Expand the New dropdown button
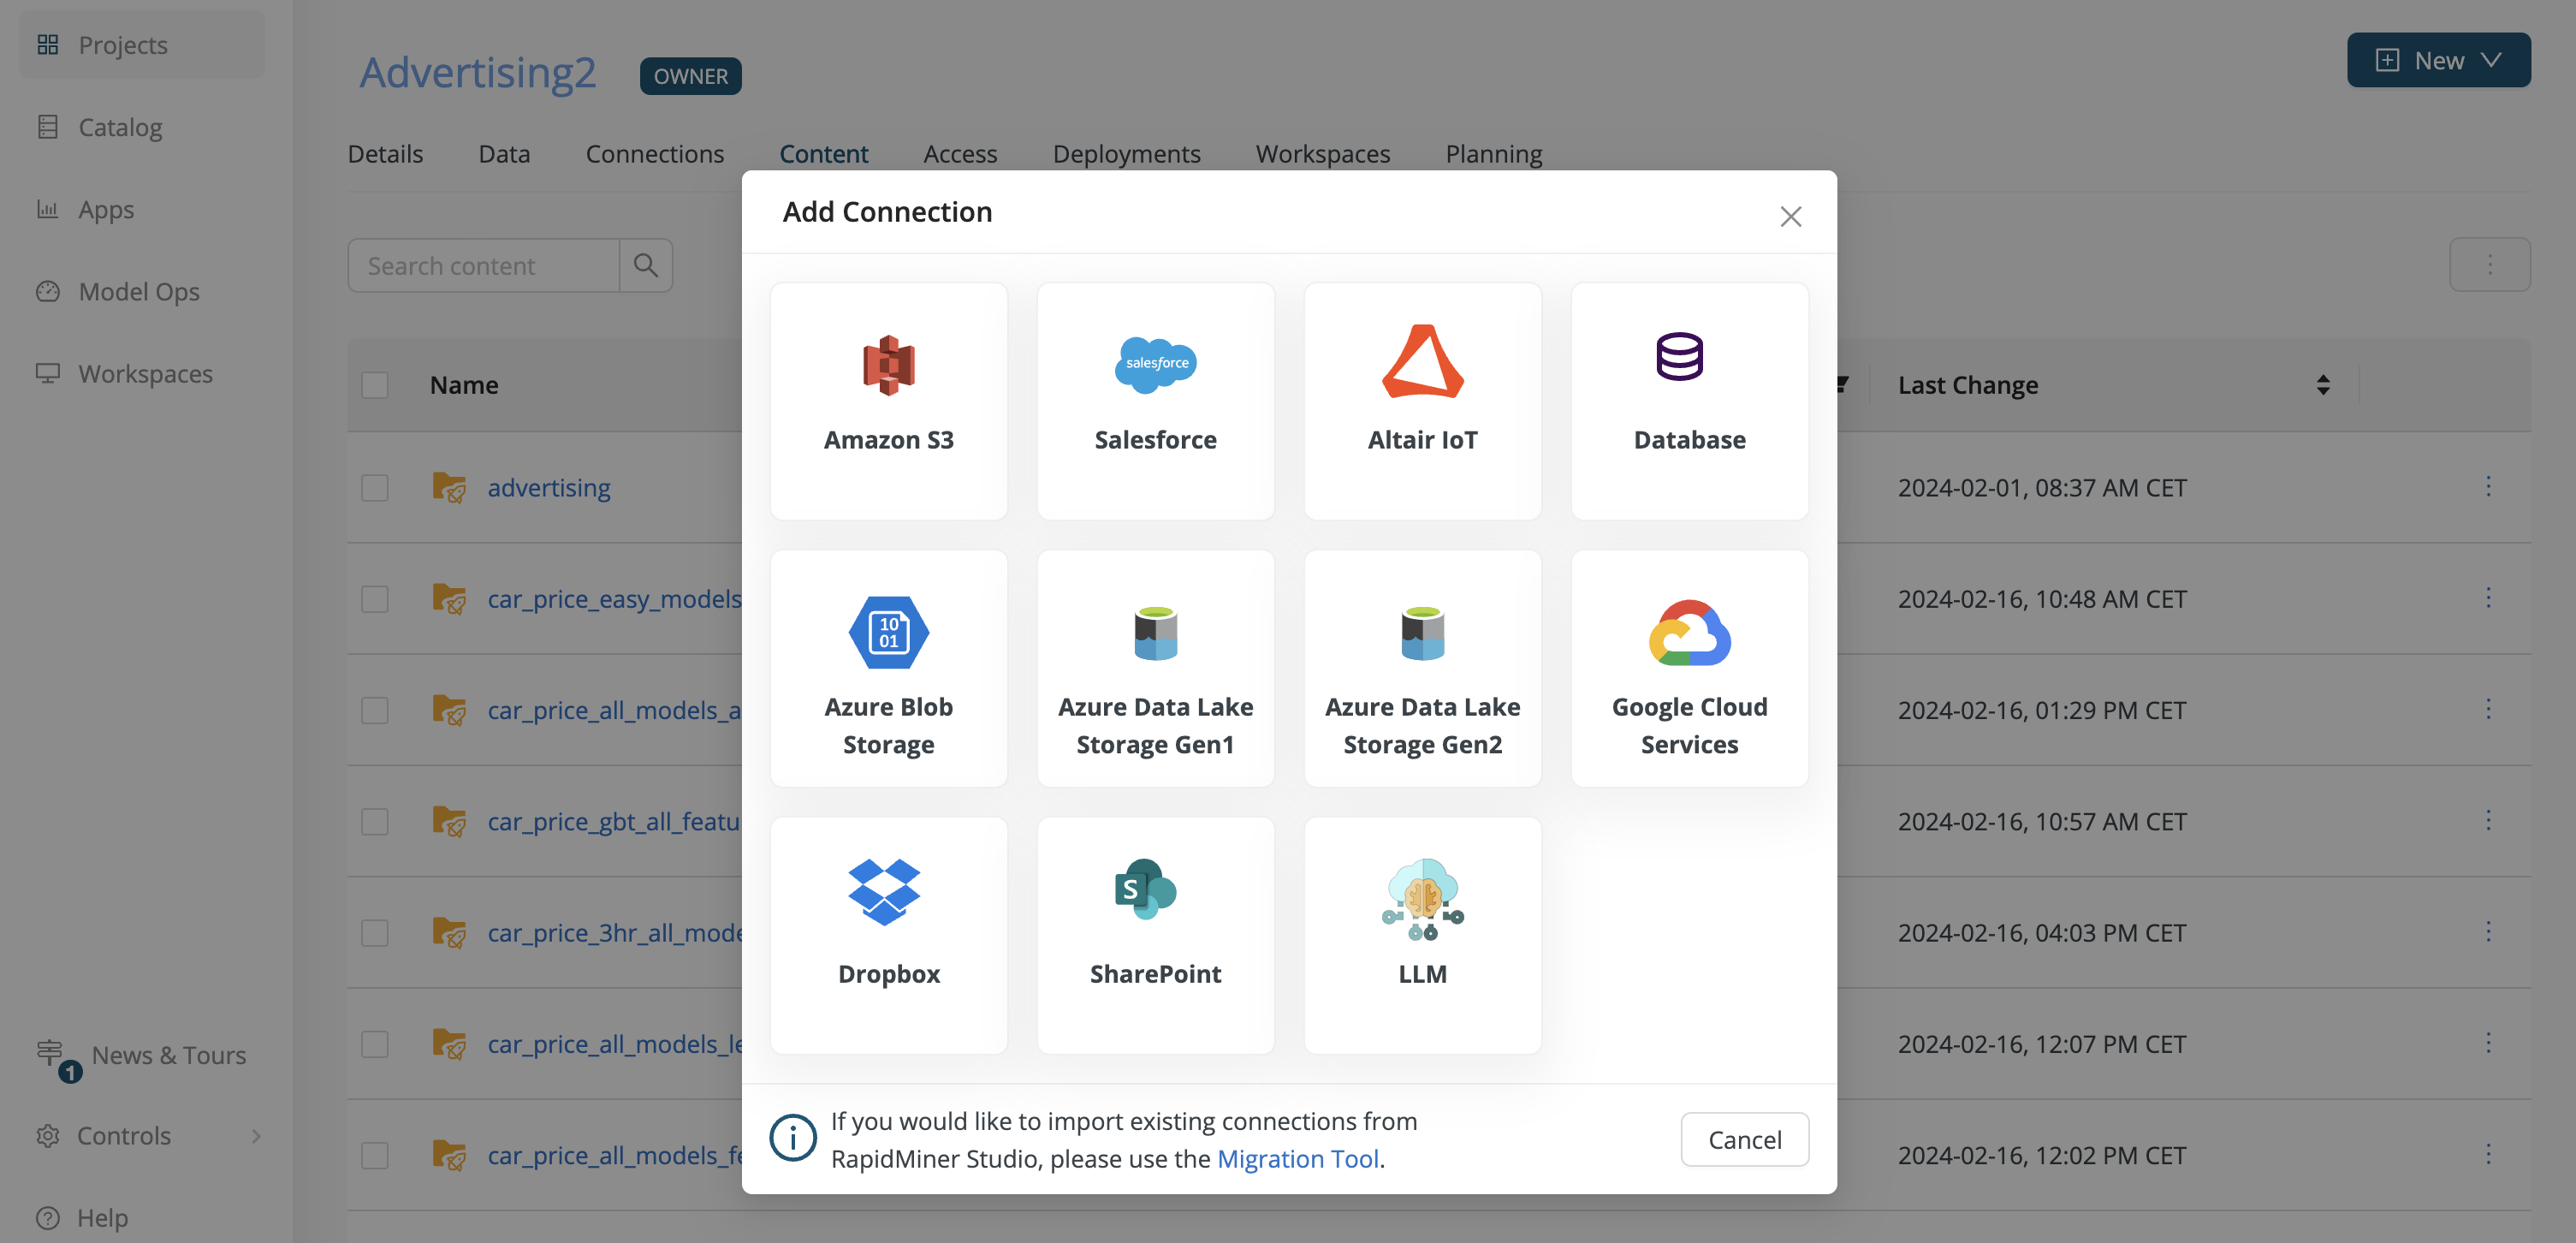The height and width of the screenshot is (1243, 2576). tap(2438, 60)
